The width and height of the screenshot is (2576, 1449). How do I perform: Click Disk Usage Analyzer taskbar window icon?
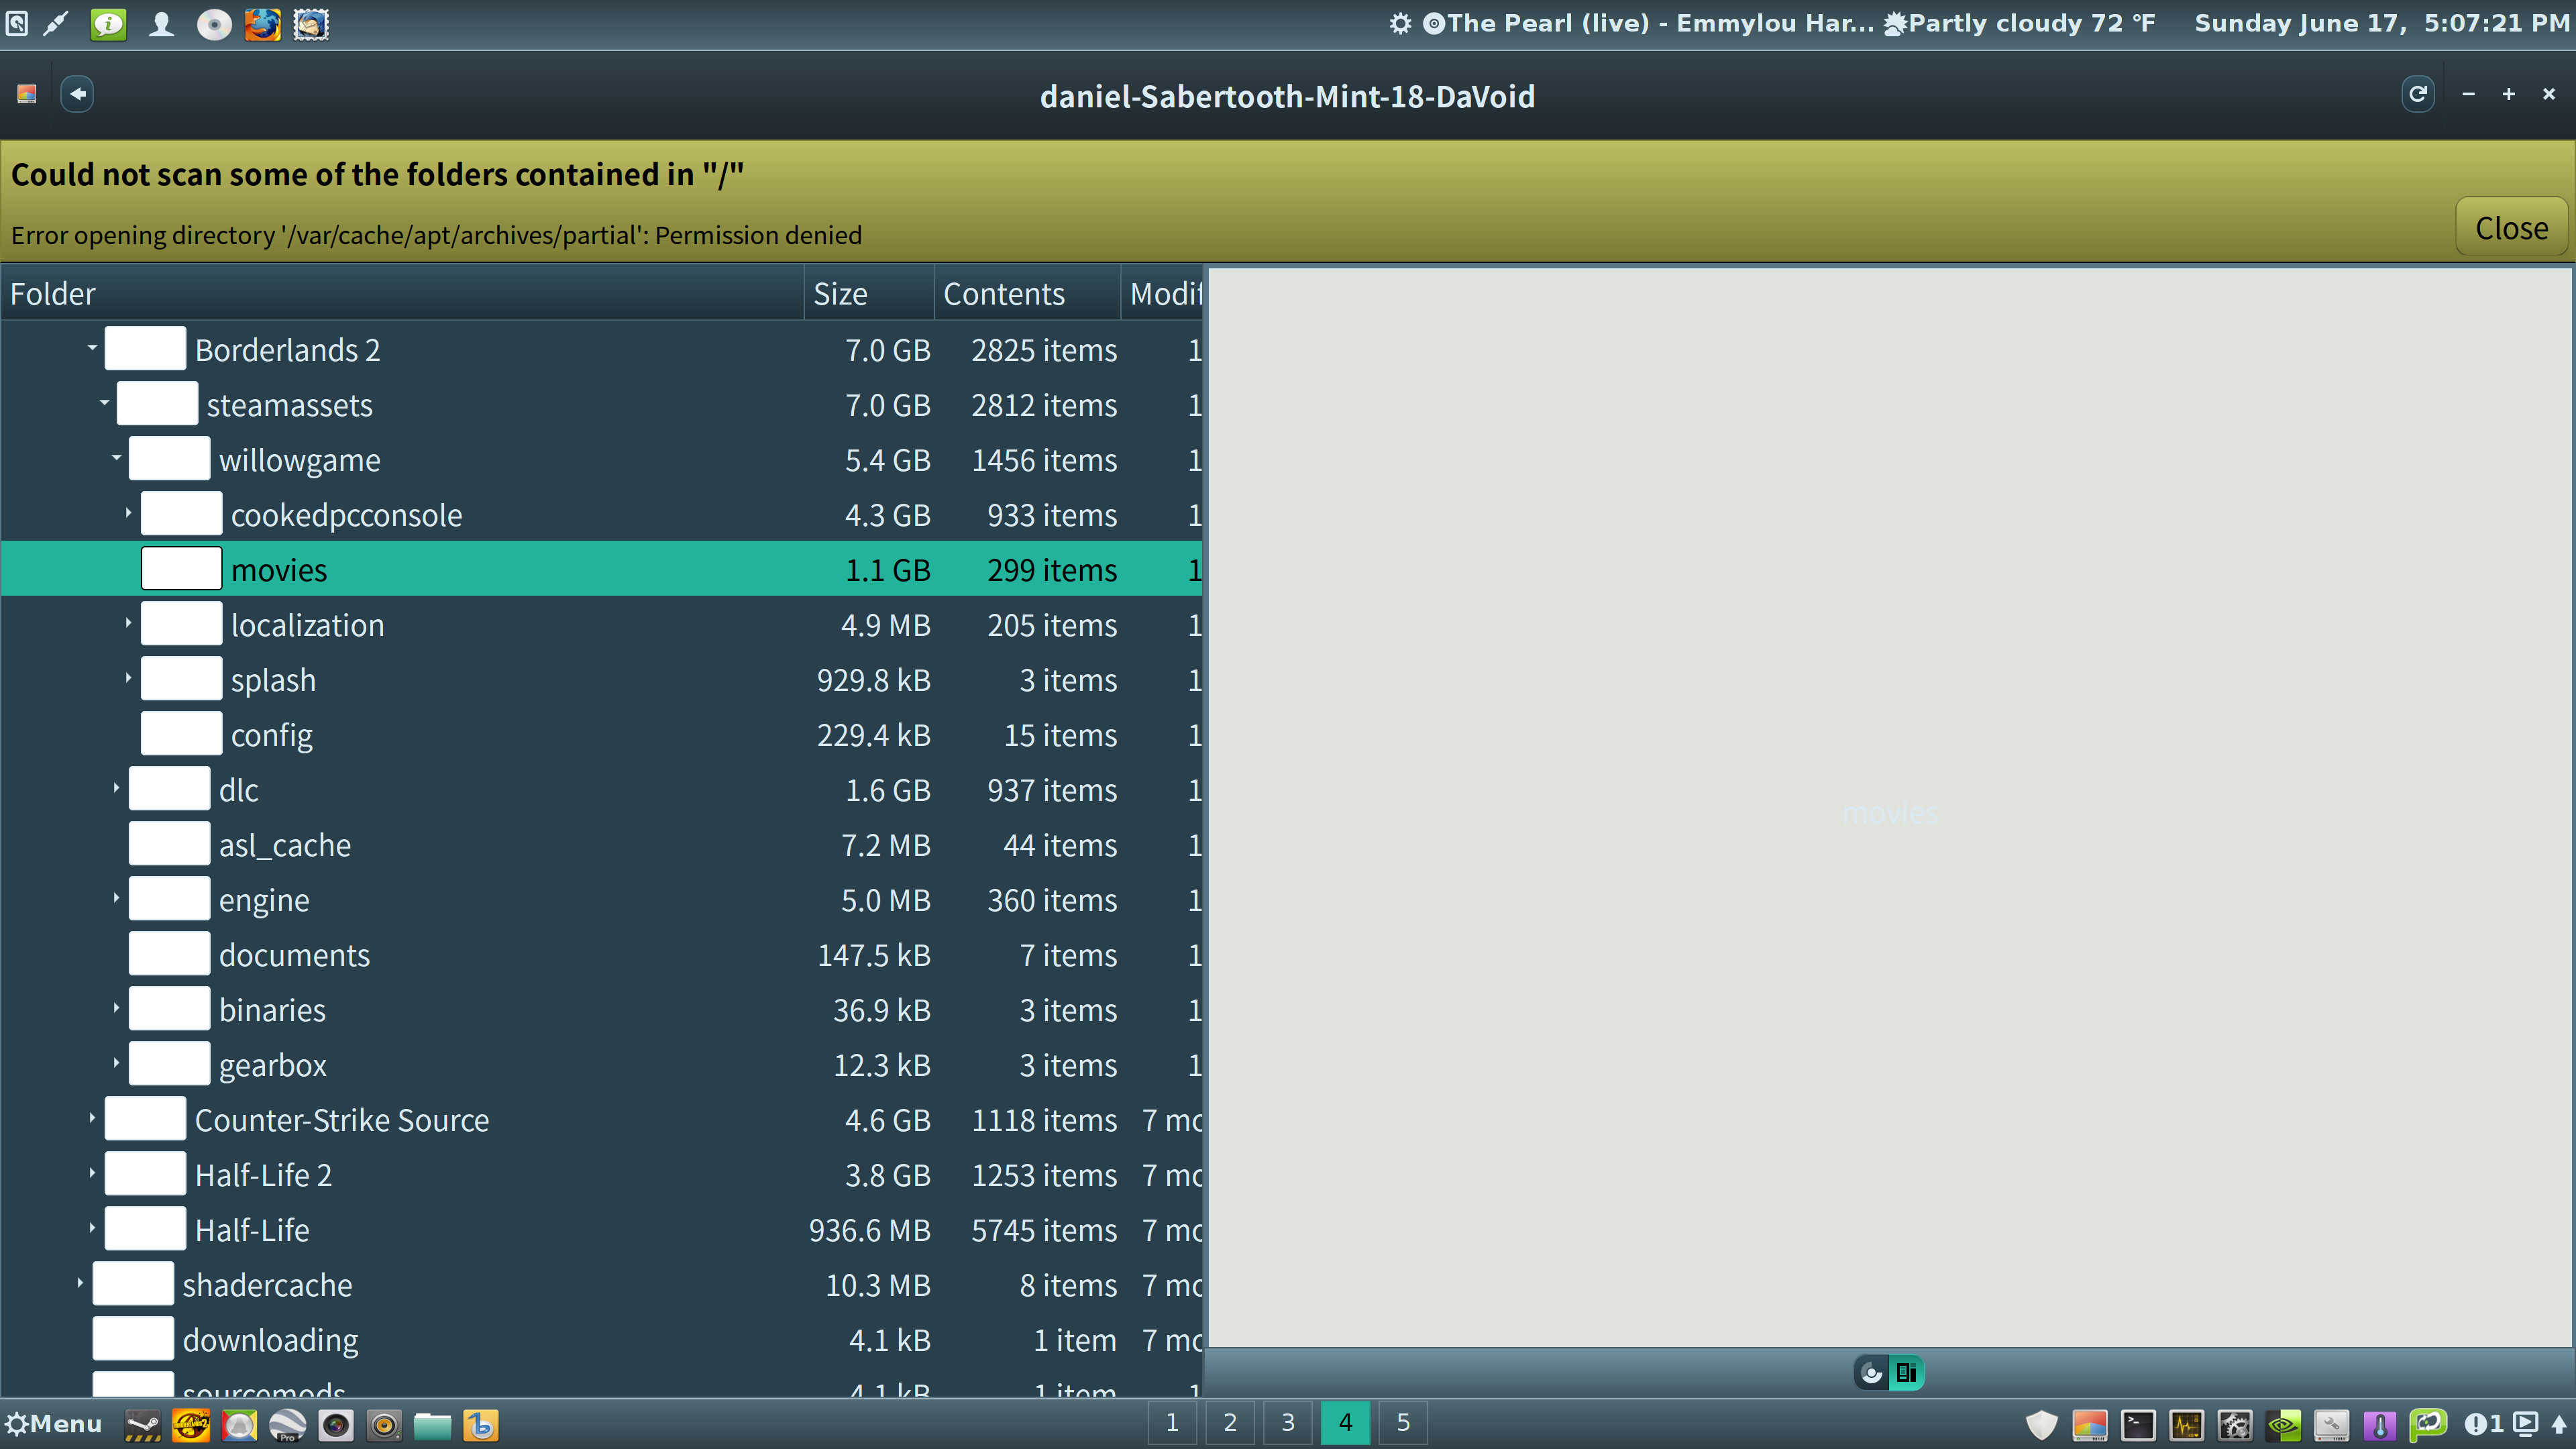[x=2090, y=1425]
